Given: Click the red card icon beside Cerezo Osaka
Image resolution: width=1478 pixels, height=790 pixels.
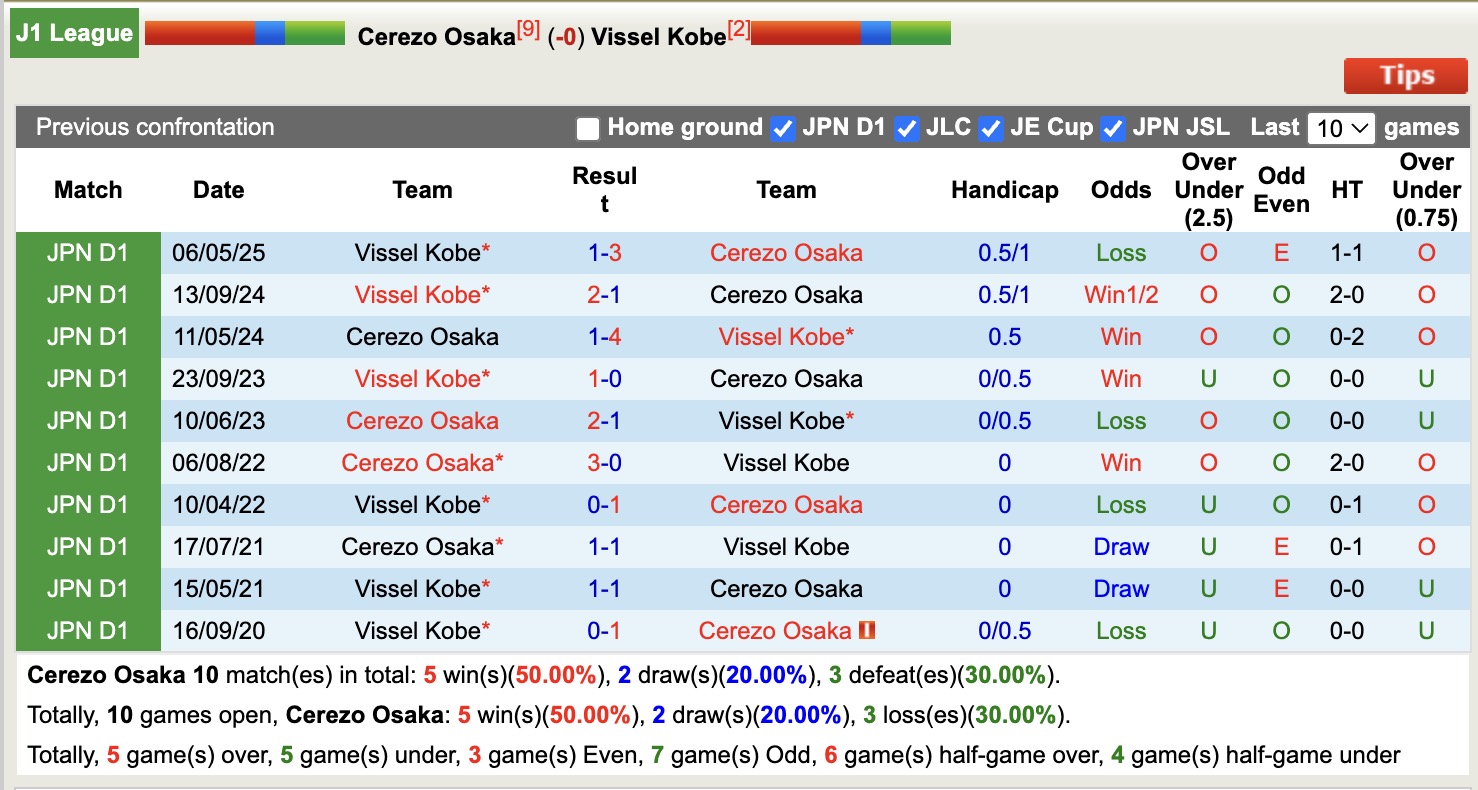Looking at the screenshot, I should pos(866,631).
